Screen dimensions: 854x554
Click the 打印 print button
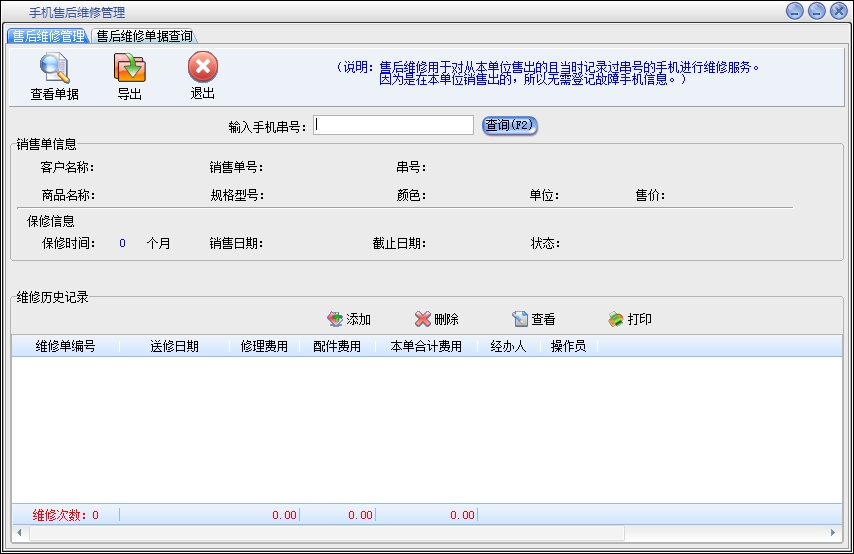pyautogui.click(x=630, y=319)
